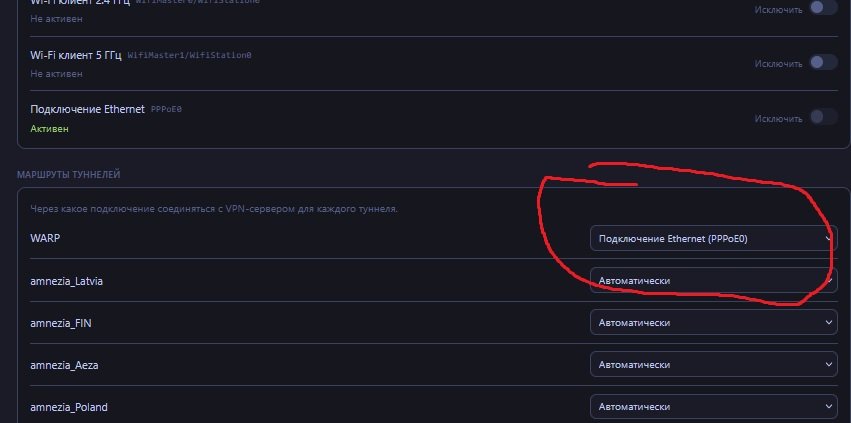Expand the amnezia_Latvia route dropdown
The width and height of the screenshot is (851, 423).
click(x=713, y=281)
